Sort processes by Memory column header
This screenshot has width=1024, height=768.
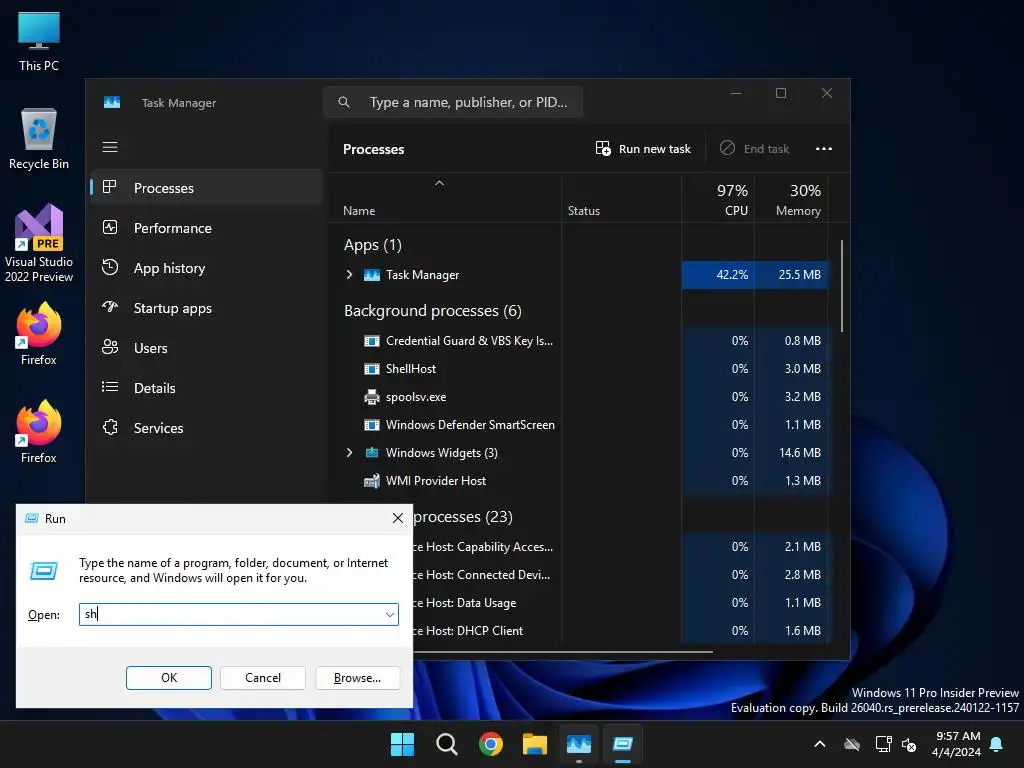coord(792,200)
